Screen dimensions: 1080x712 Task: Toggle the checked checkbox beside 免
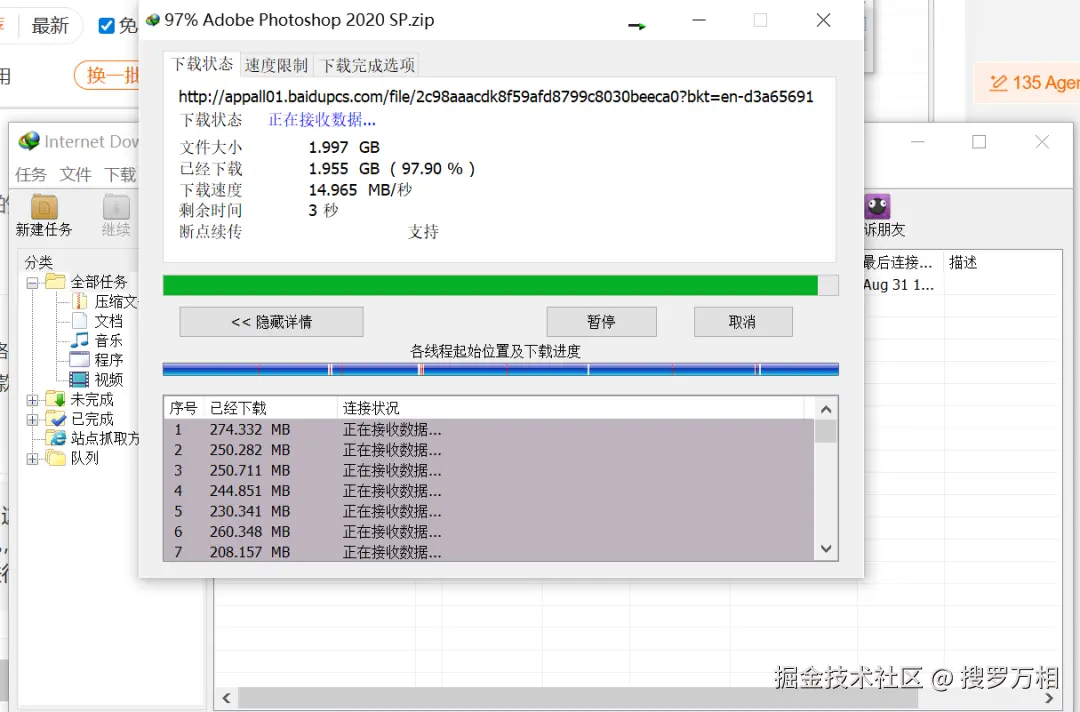click(x=106, y=25)
